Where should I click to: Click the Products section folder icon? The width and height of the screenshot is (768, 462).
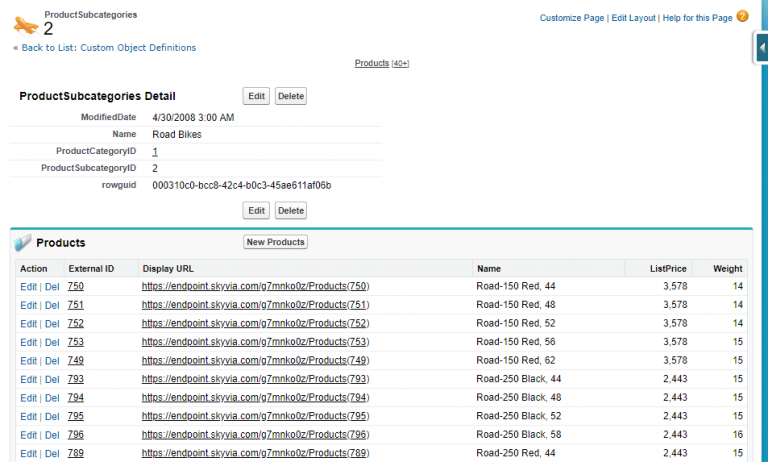coord(23,243)
